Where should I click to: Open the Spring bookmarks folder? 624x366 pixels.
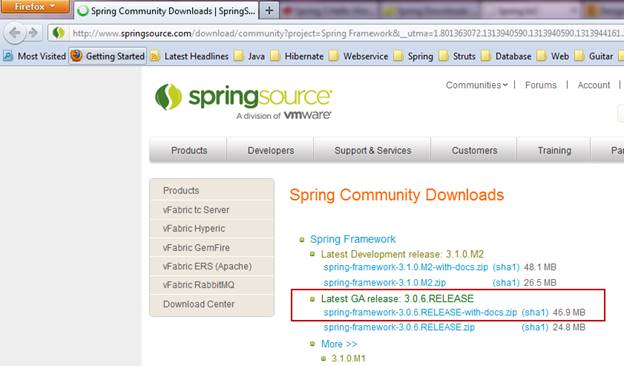click(x=413, y=56)
